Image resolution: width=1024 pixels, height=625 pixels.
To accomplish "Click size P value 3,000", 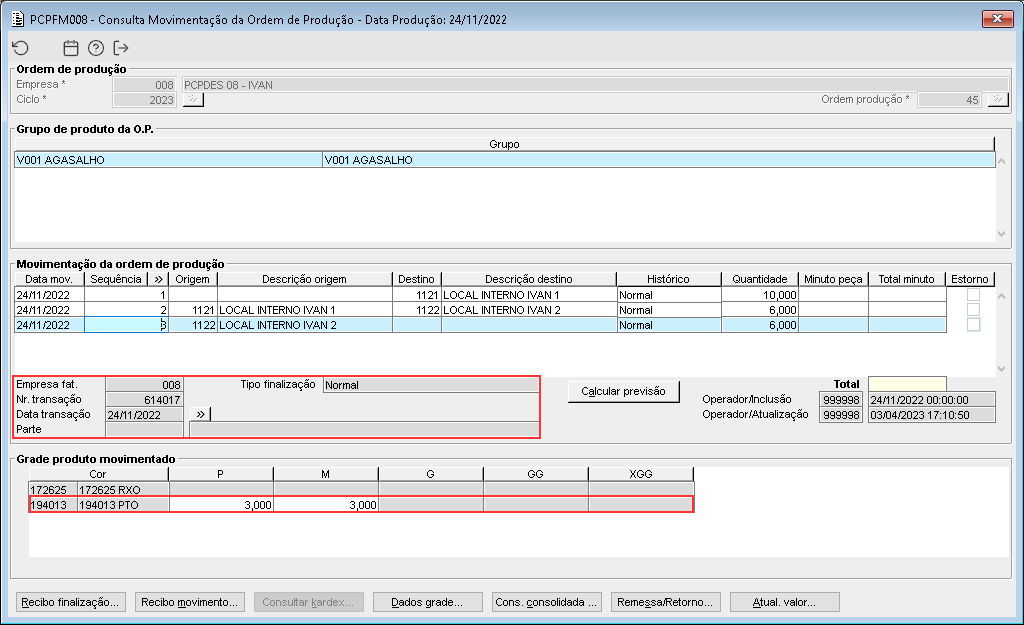I will click(221, 505).
